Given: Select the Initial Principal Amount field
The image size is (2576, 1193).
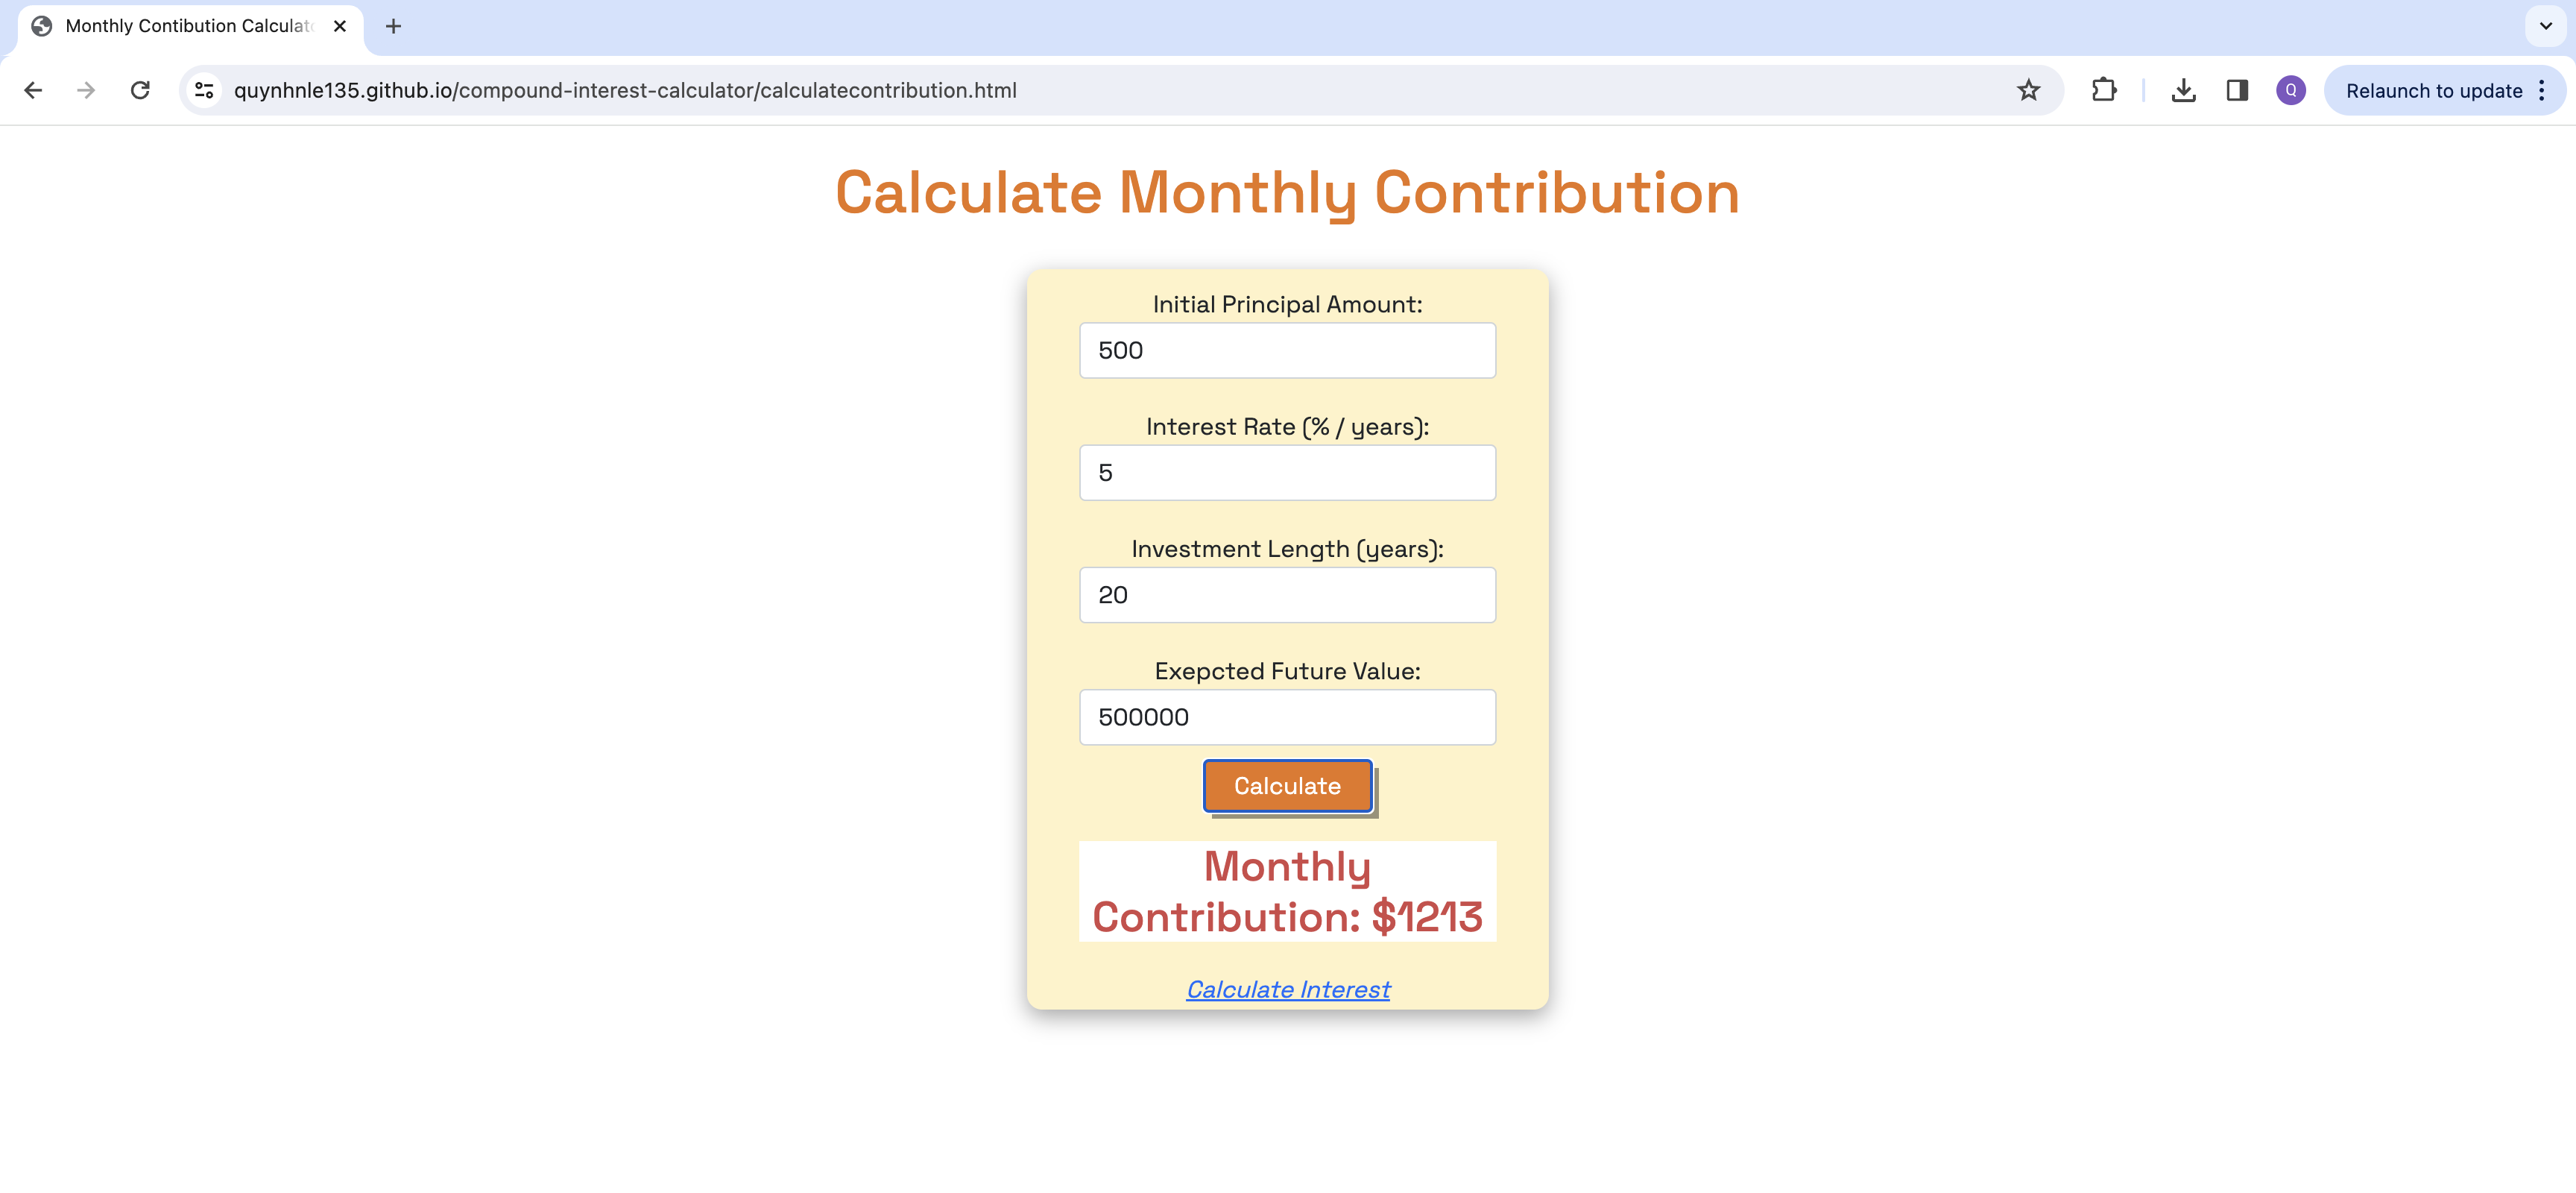Looking at the screenshot, I should 1287,350.
